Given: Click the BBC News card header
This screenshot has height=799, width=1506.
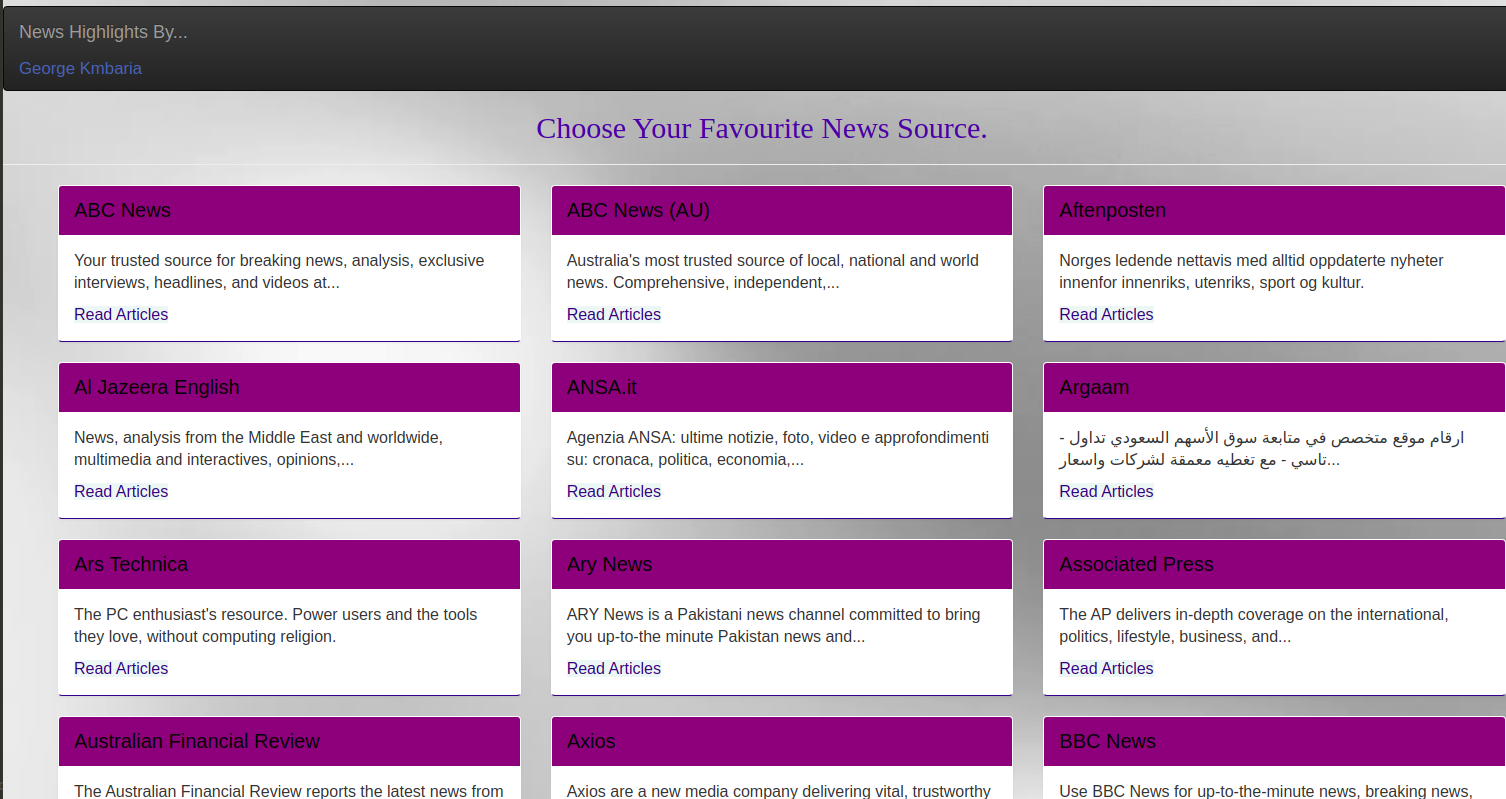Looking at the screenshot, I should [x=1275, y=741].
